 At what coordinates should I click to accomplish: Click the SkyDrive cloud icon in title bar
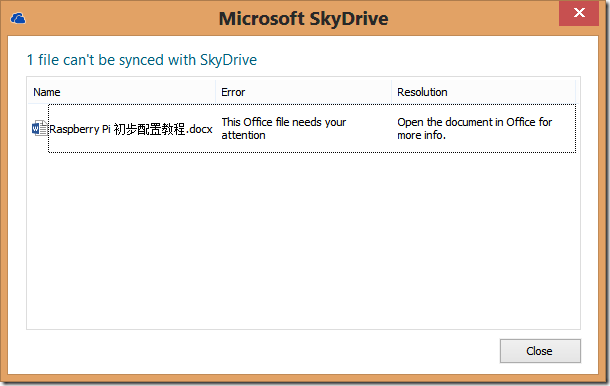click(x=18, y=18)
